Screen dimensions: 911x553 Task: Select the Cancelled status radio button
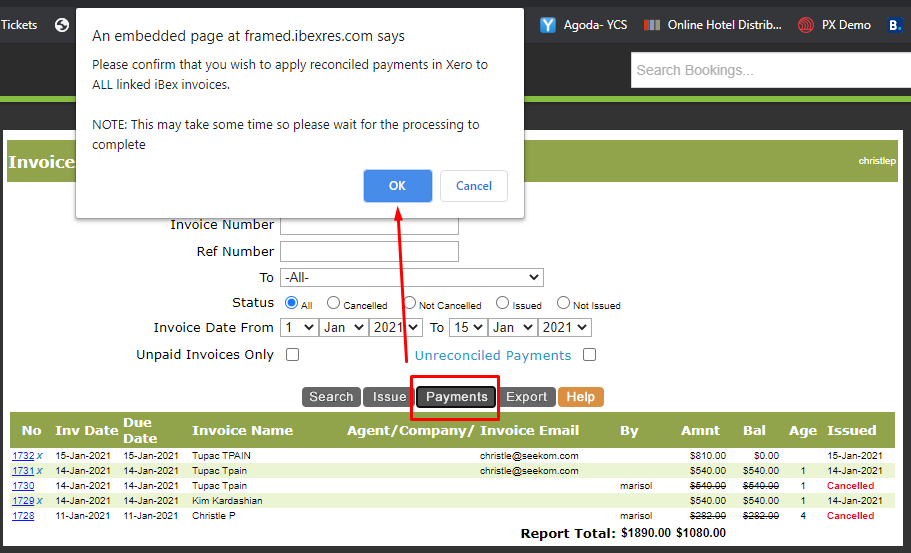coord(334,303)
